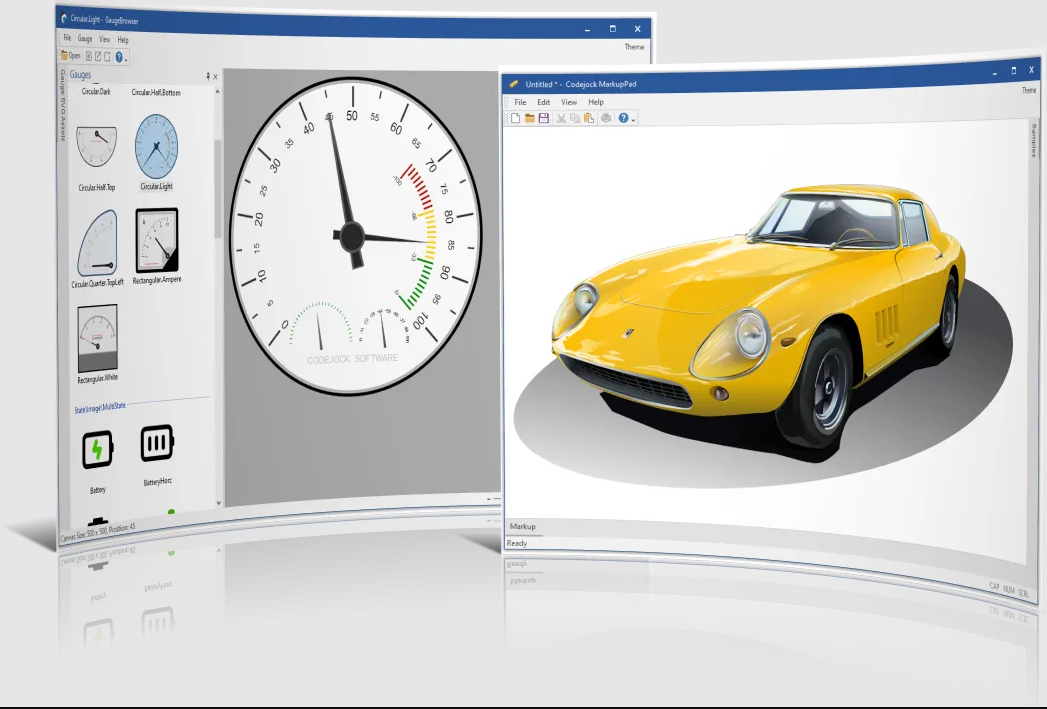Click Cut scissors icon in MarkupPad toolbar
This screenshot has width=1047, height=709.
coord(561,118)
